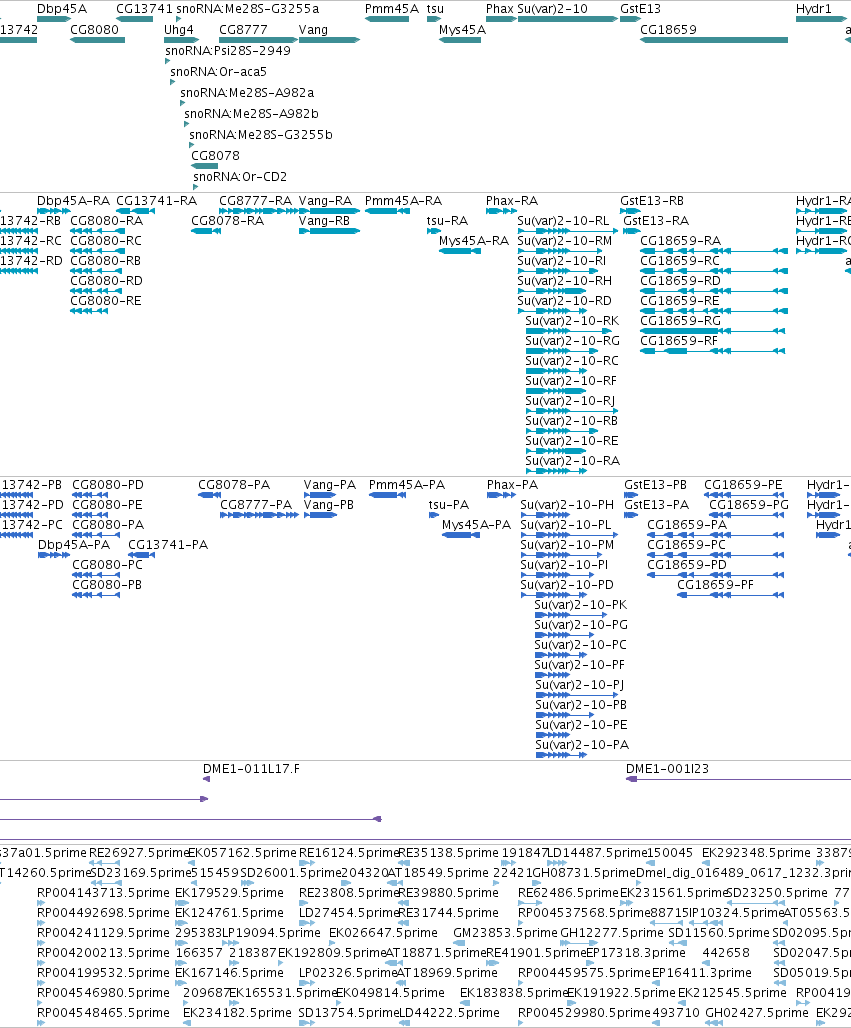Select the tsu-PA protein
The image size is (851, 1028).
click(449, 505)
